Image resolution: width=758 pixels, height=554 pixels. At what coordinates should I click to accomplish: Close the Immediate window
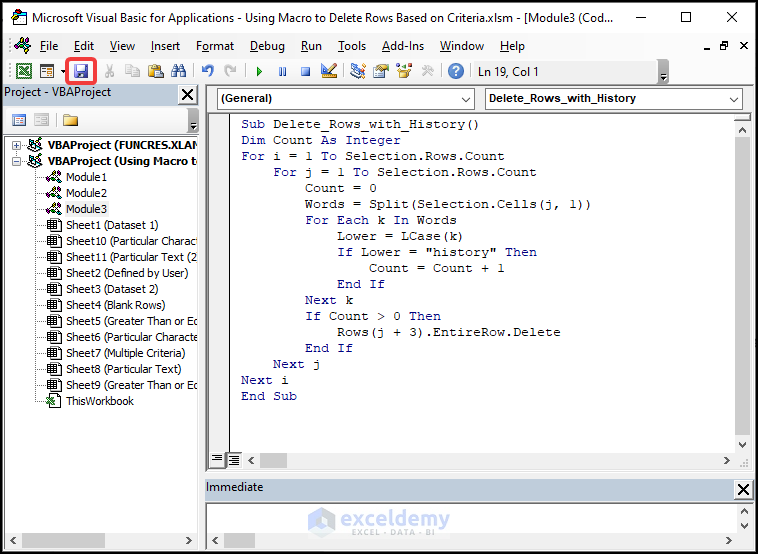[743, 490]
